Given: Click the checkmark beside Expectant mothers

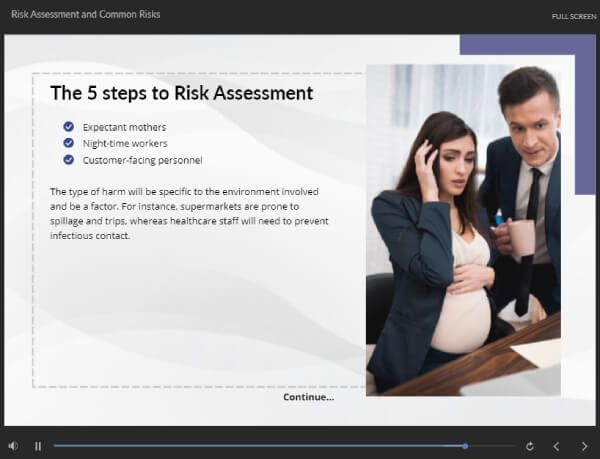Looking at the screenshot, I should point(68,126).
